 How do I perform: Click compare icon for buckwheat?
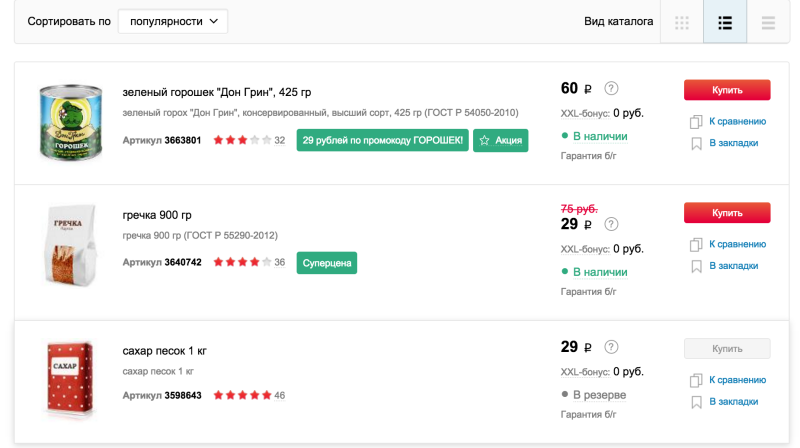[696, 244]
